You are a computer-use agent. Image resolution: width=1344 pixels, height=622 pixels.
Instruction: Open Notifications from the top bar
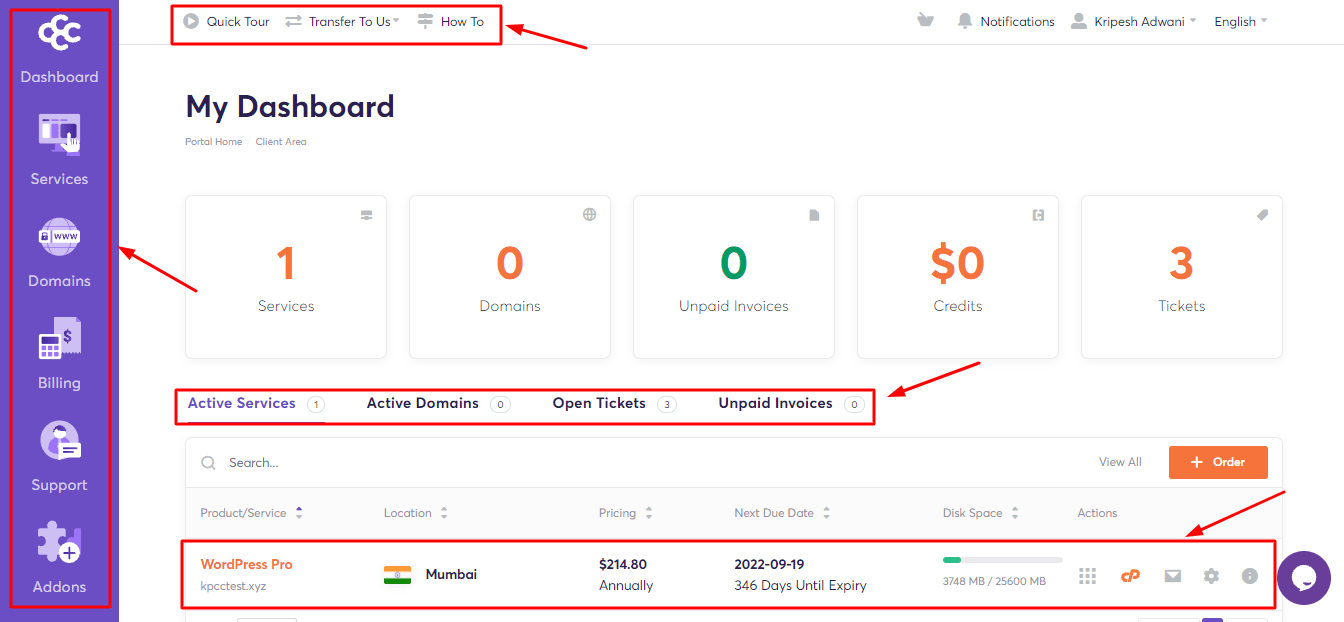[1006, 20]
